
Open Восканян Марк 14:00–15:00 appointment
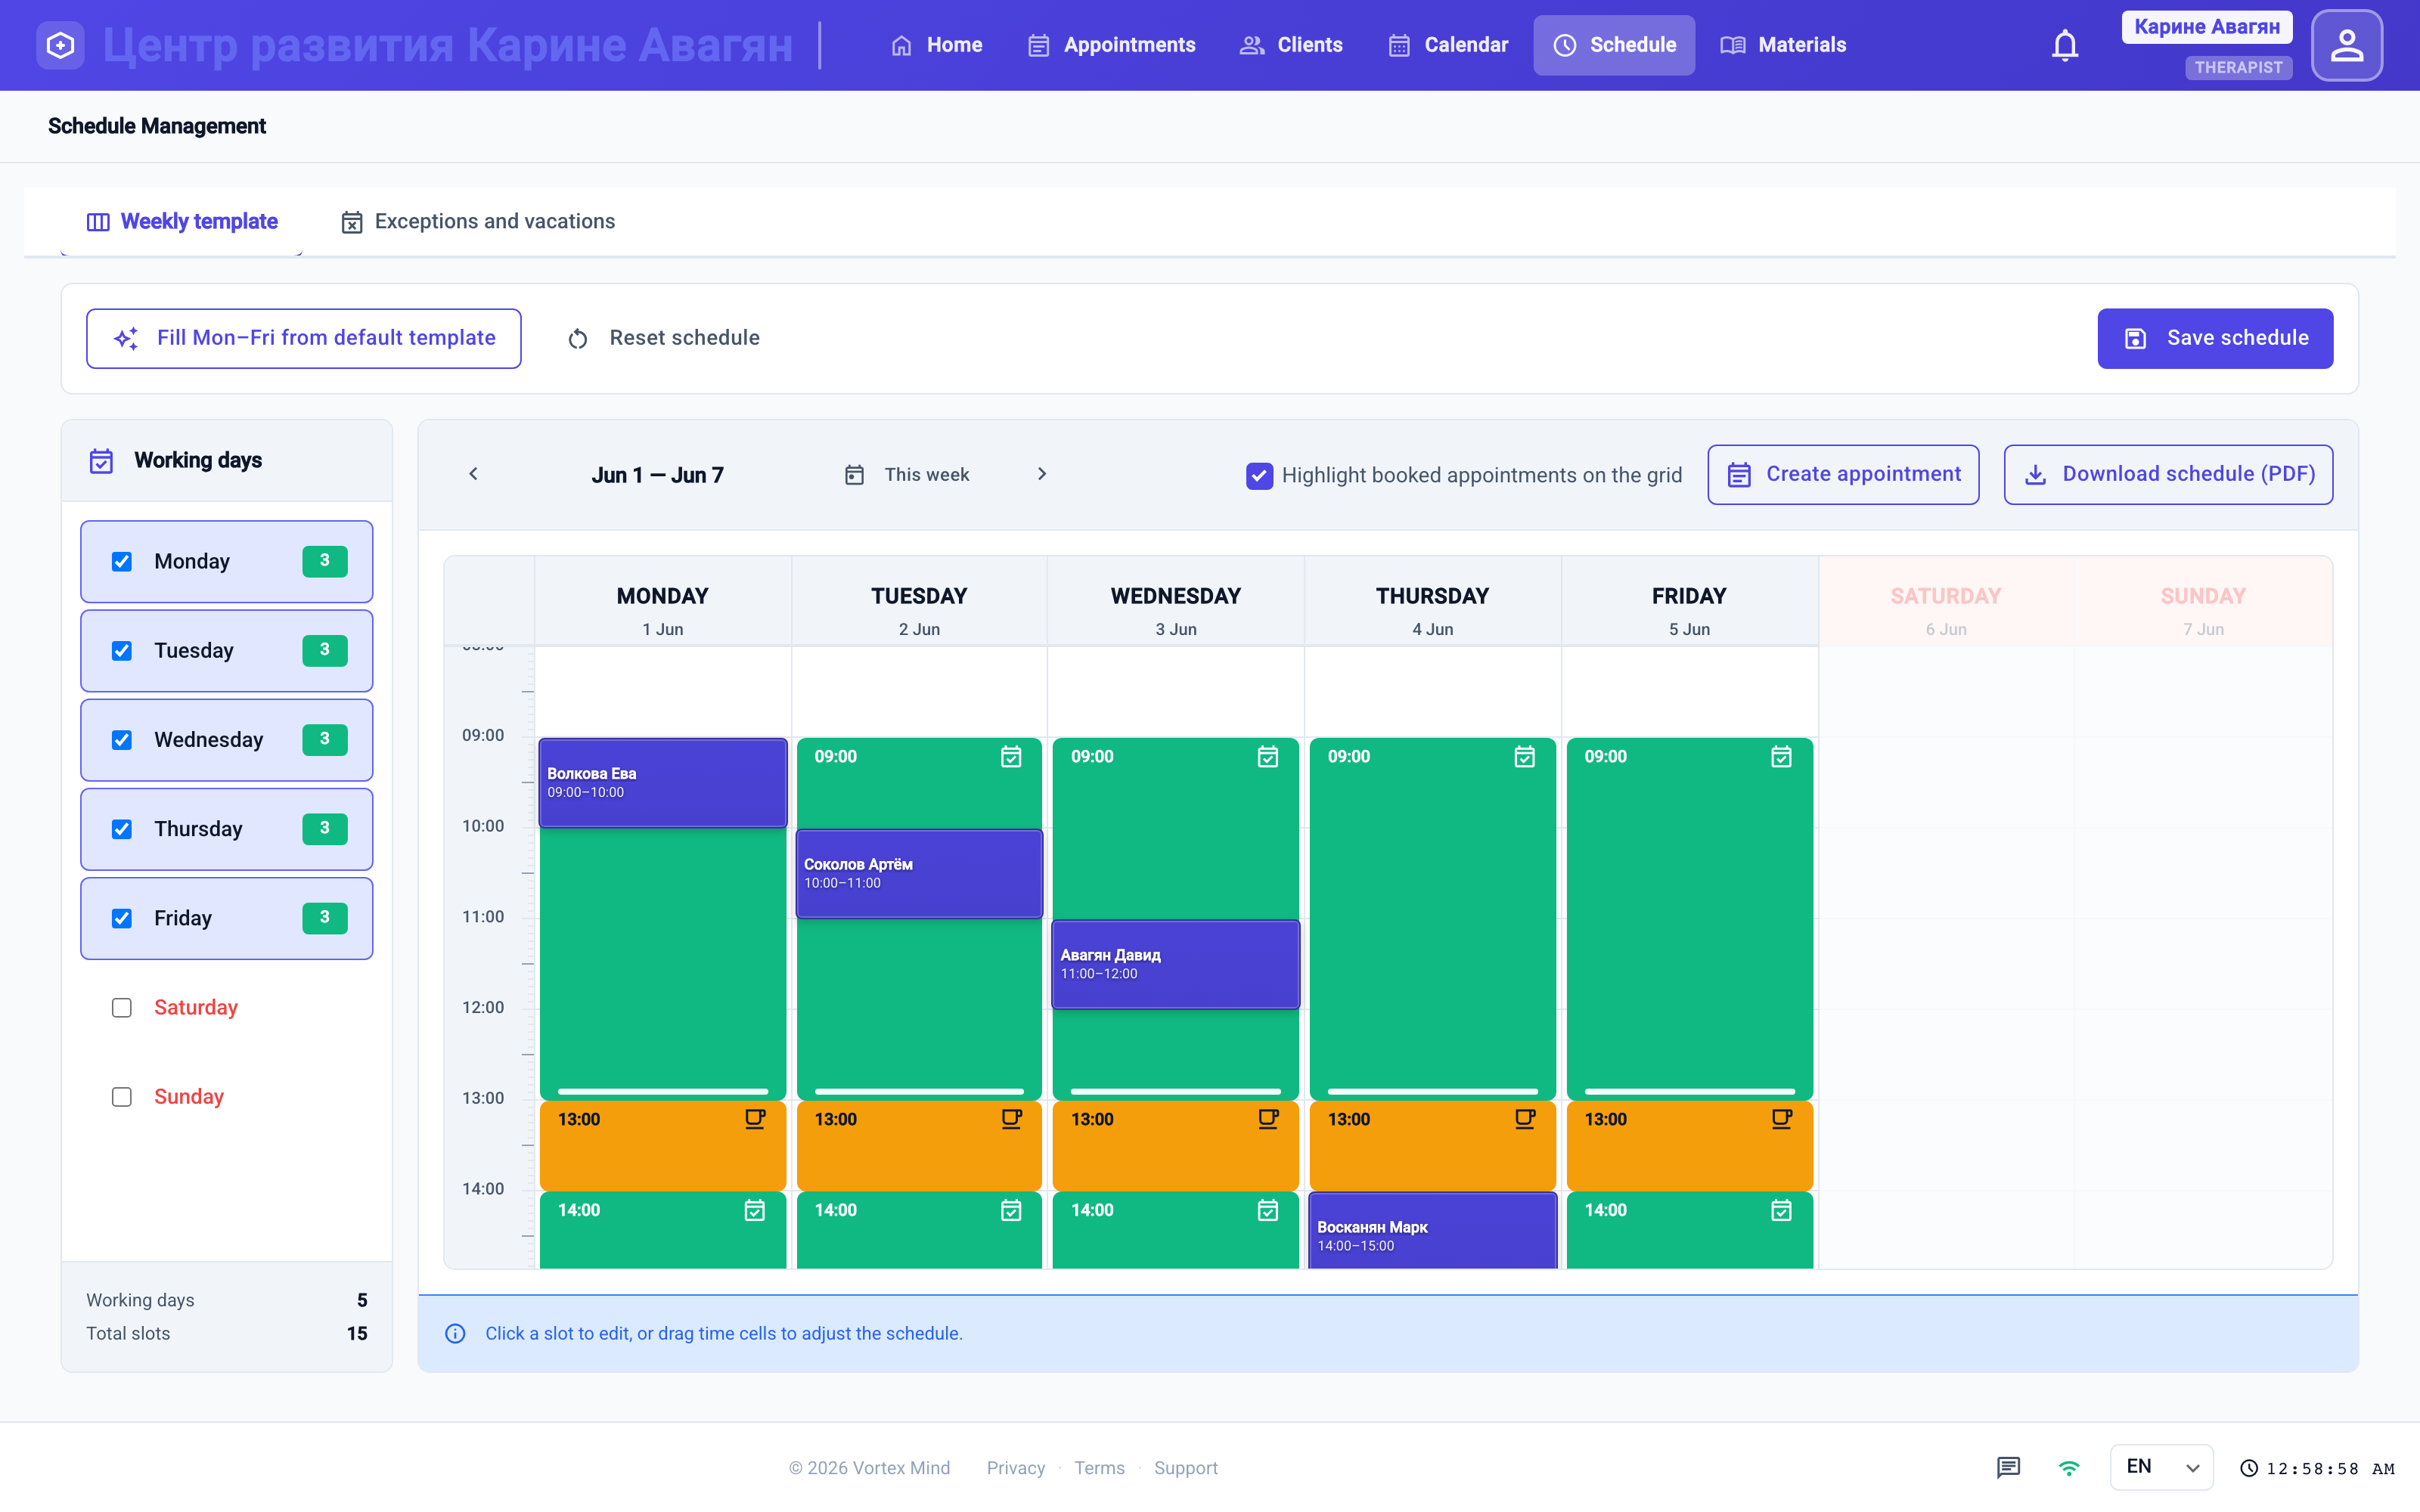click(x=1433, y=1231)
